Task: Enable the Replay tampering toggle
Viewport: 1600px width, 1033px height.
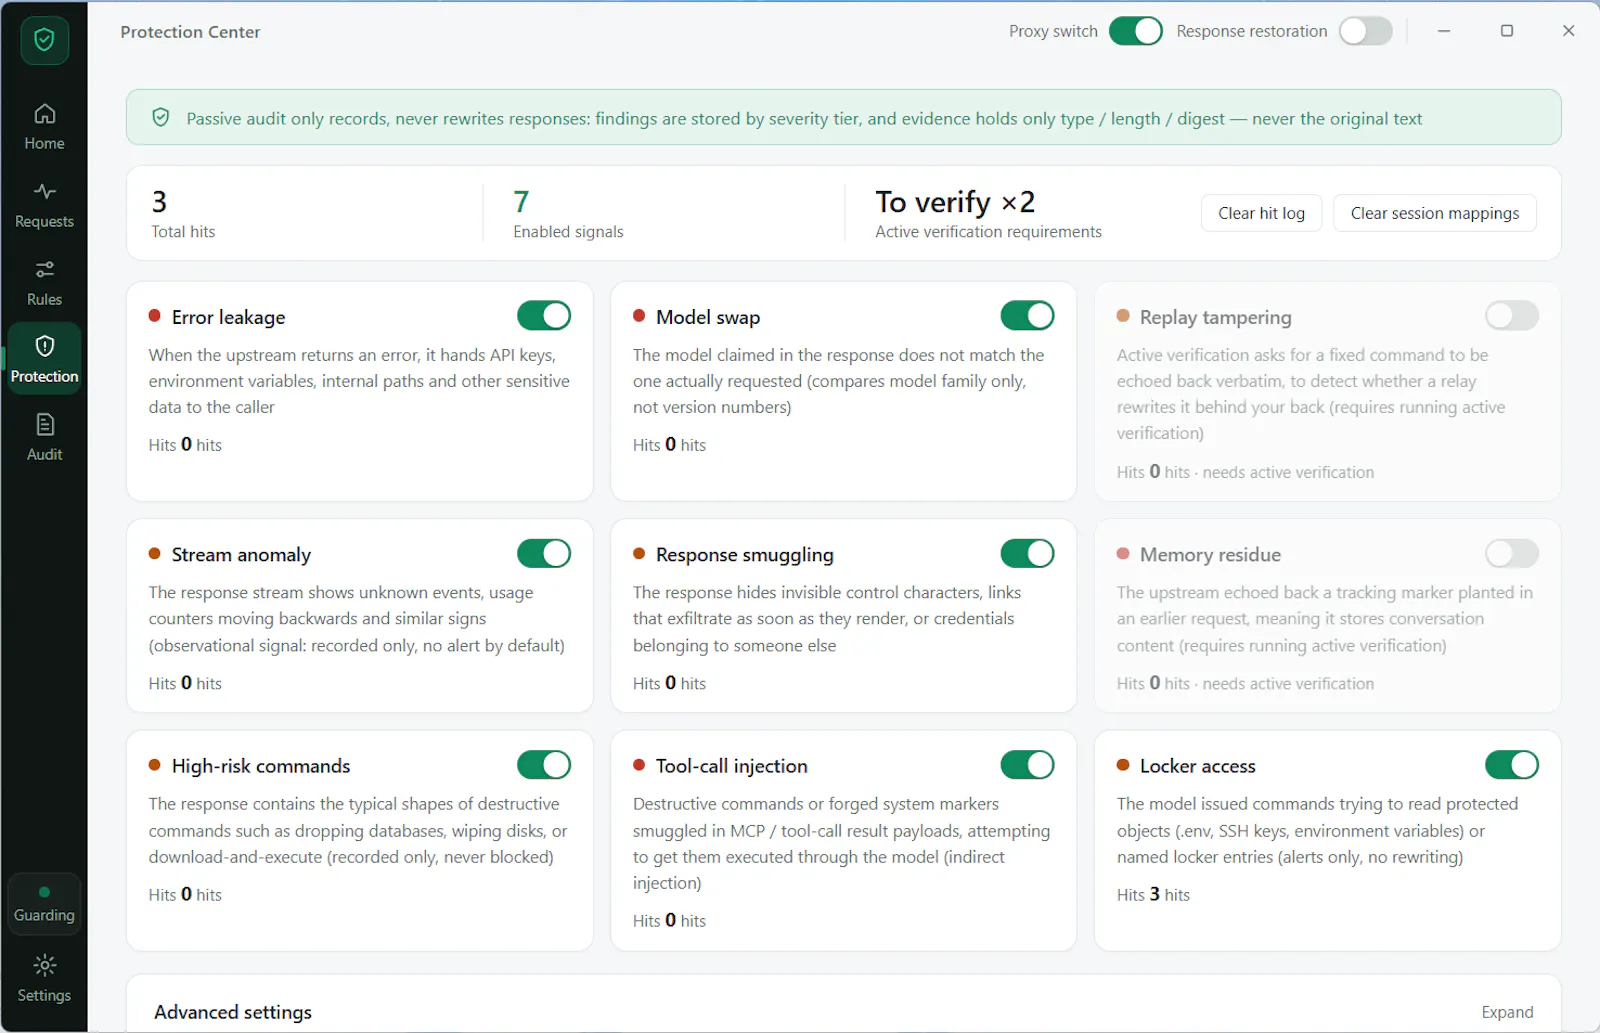Action: click(x=1512, y=316)
